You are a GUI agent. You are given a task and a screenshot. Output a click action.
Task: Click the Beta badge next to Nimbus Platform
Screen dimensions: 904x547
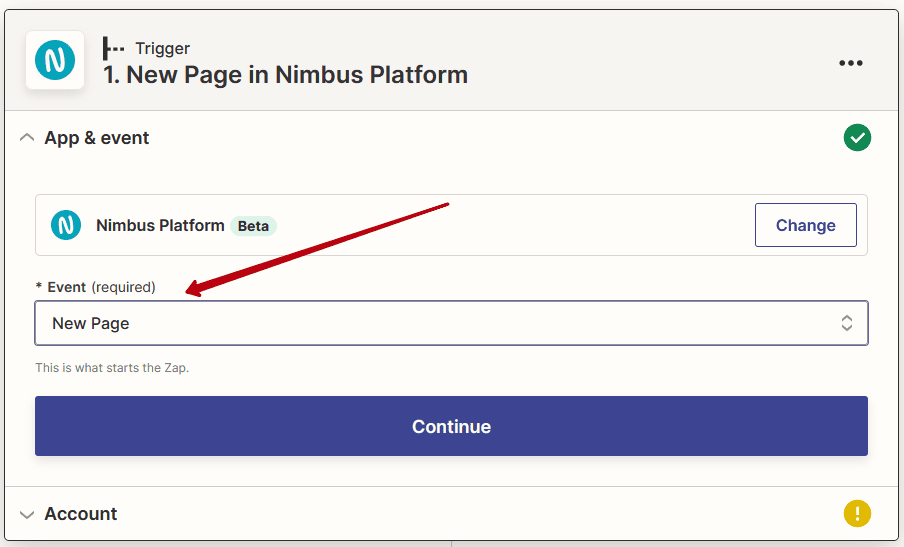pyautogui.click(x=253, y=226)
